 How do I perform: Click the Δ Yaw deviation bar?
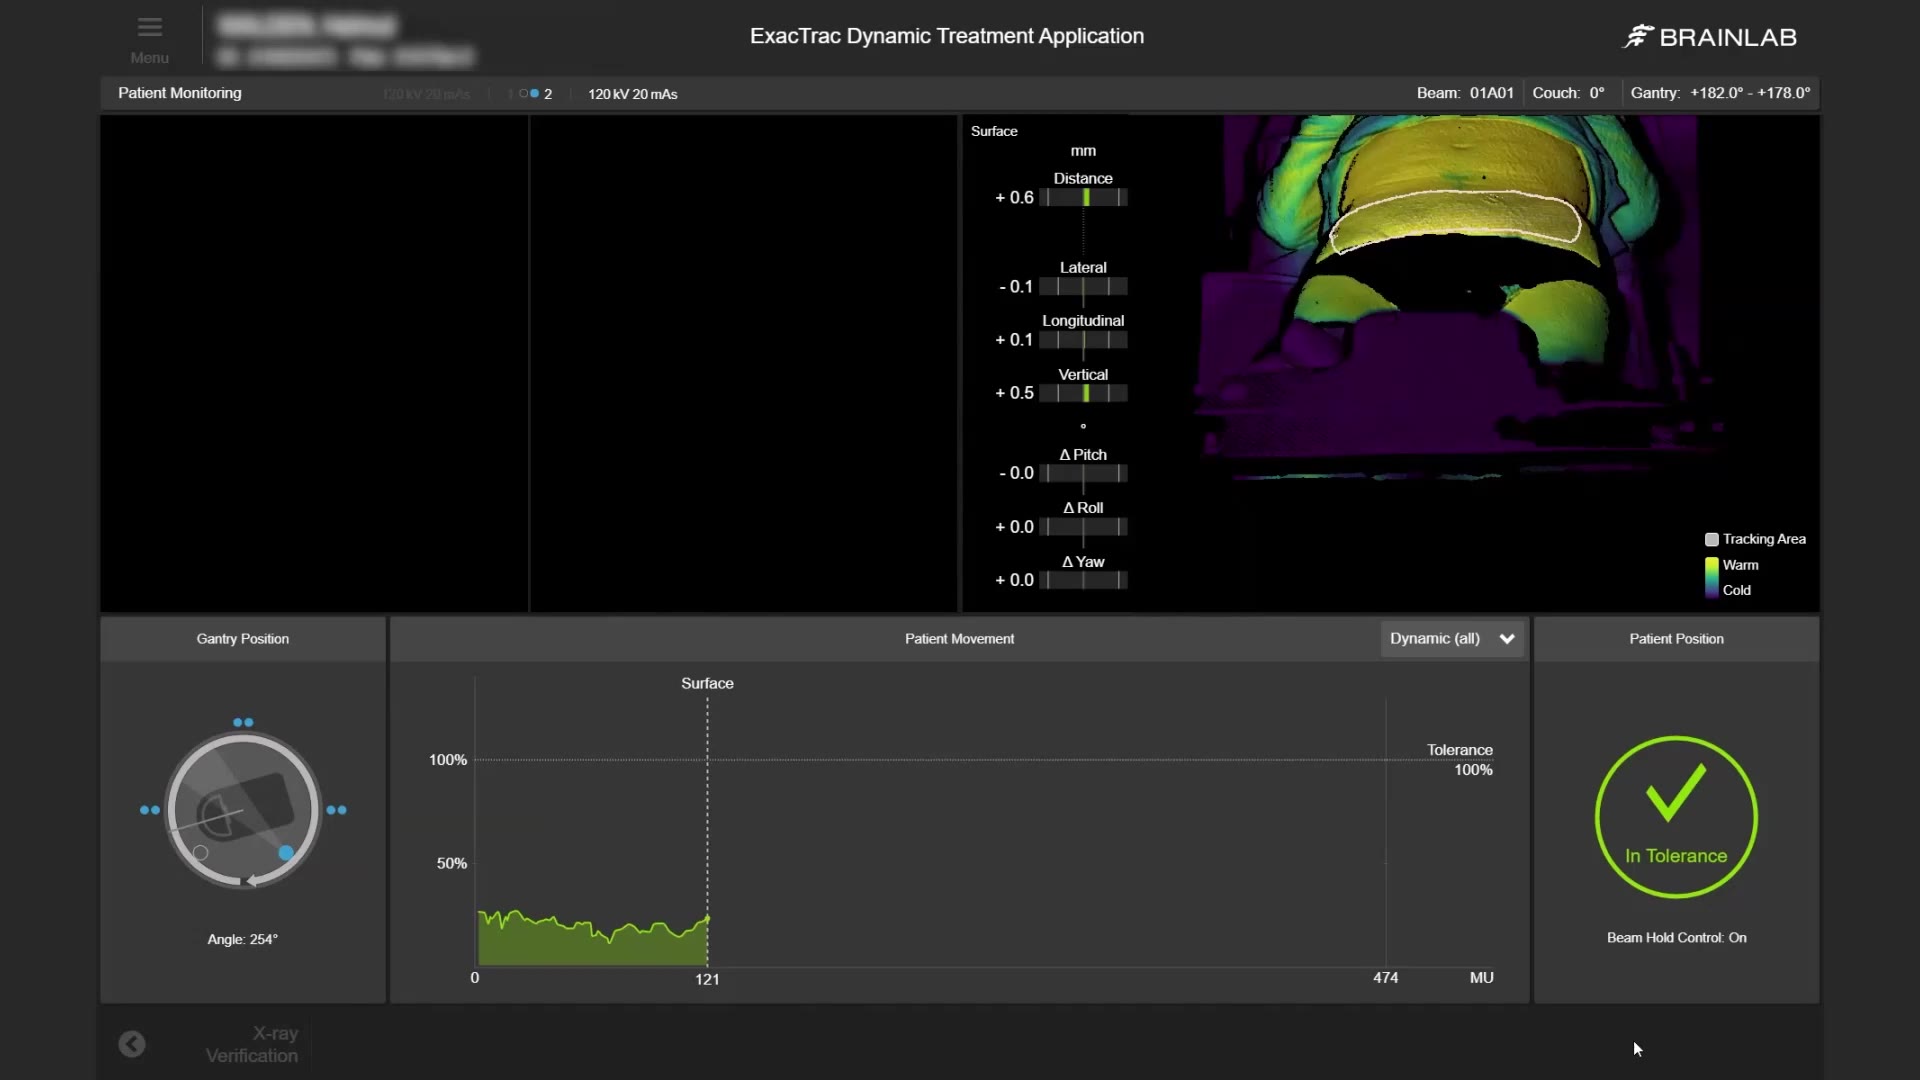1084,580
